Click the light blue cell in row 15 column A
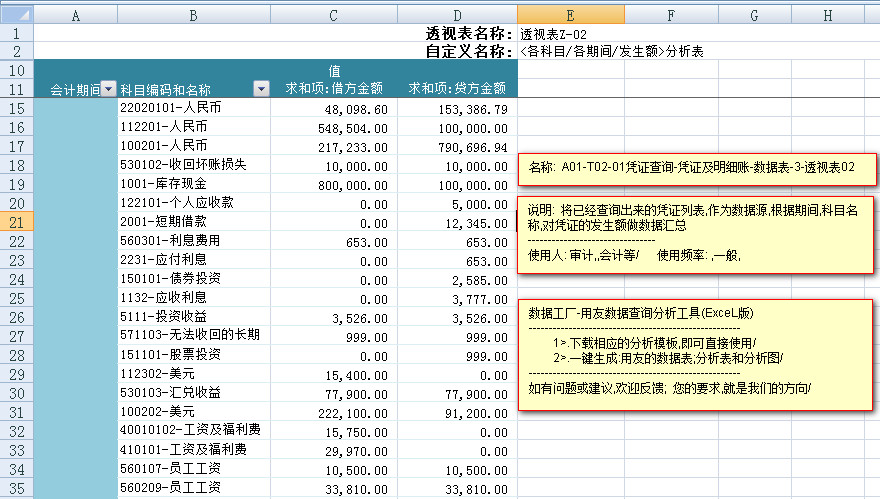Viewport: 880px width, 499px height. (x=75, y=108)
